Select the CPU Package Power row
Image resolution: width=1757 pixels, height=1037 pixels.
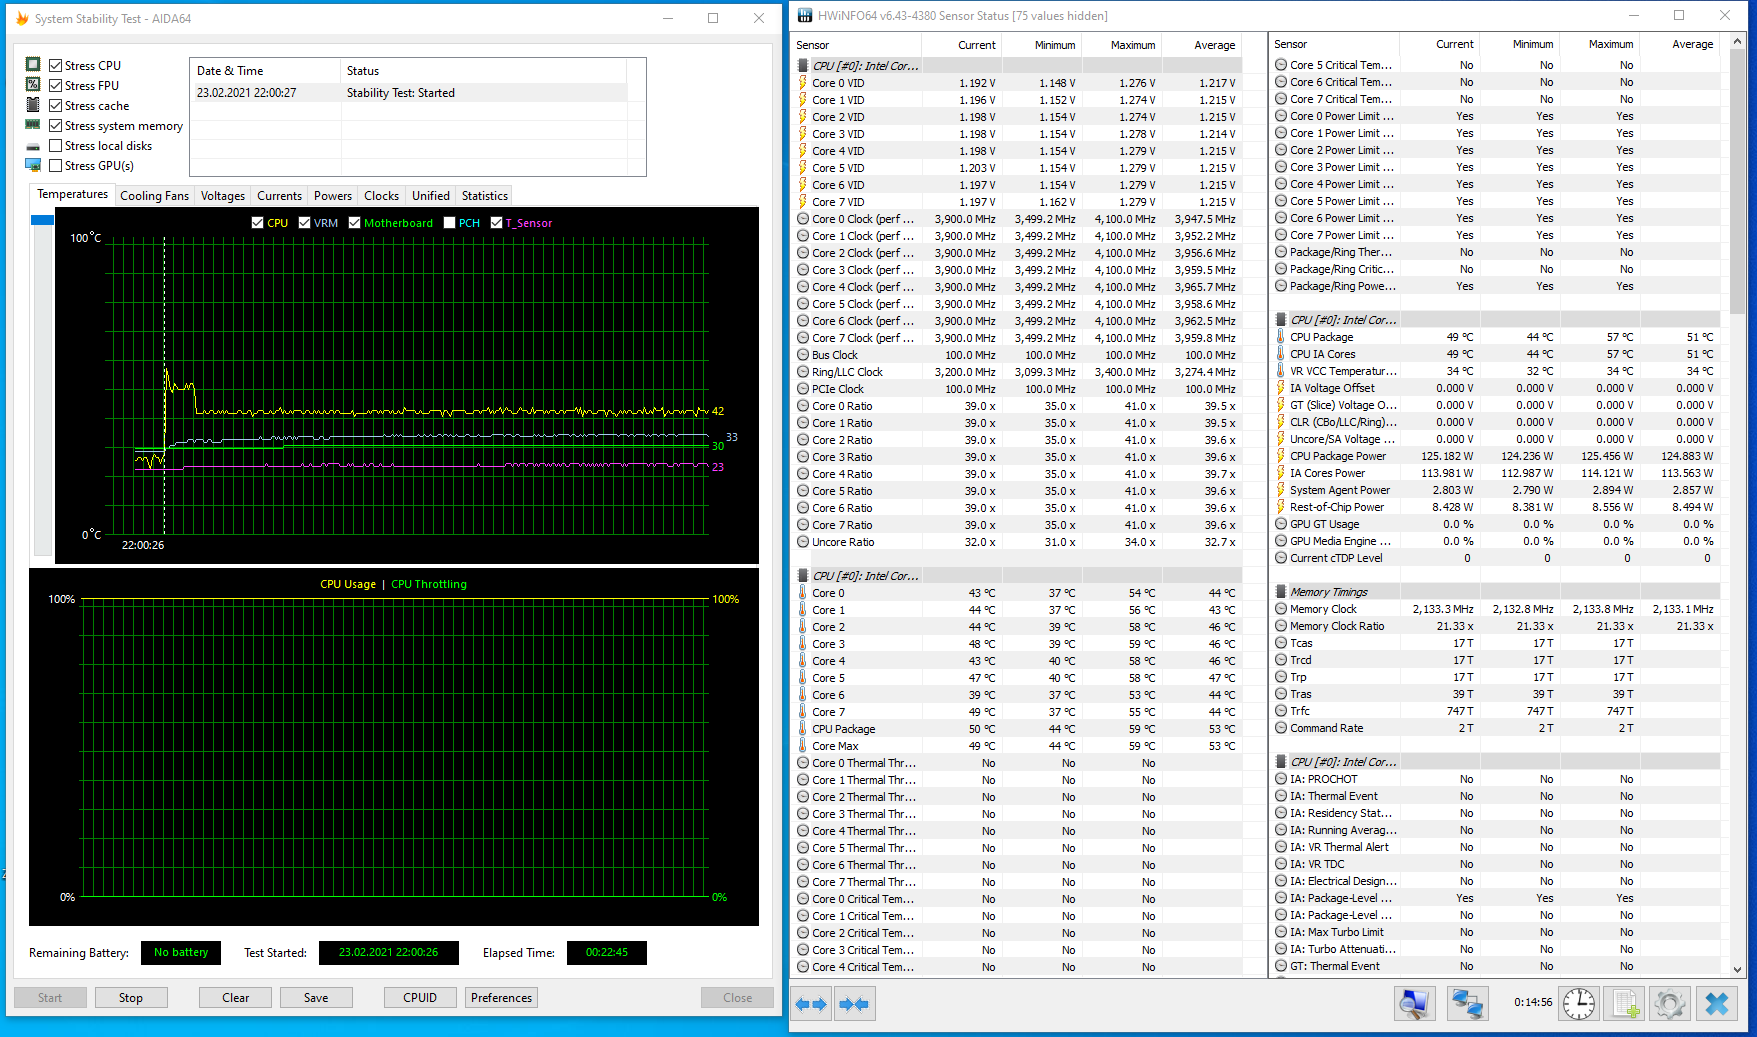(x=1496, y=456)
